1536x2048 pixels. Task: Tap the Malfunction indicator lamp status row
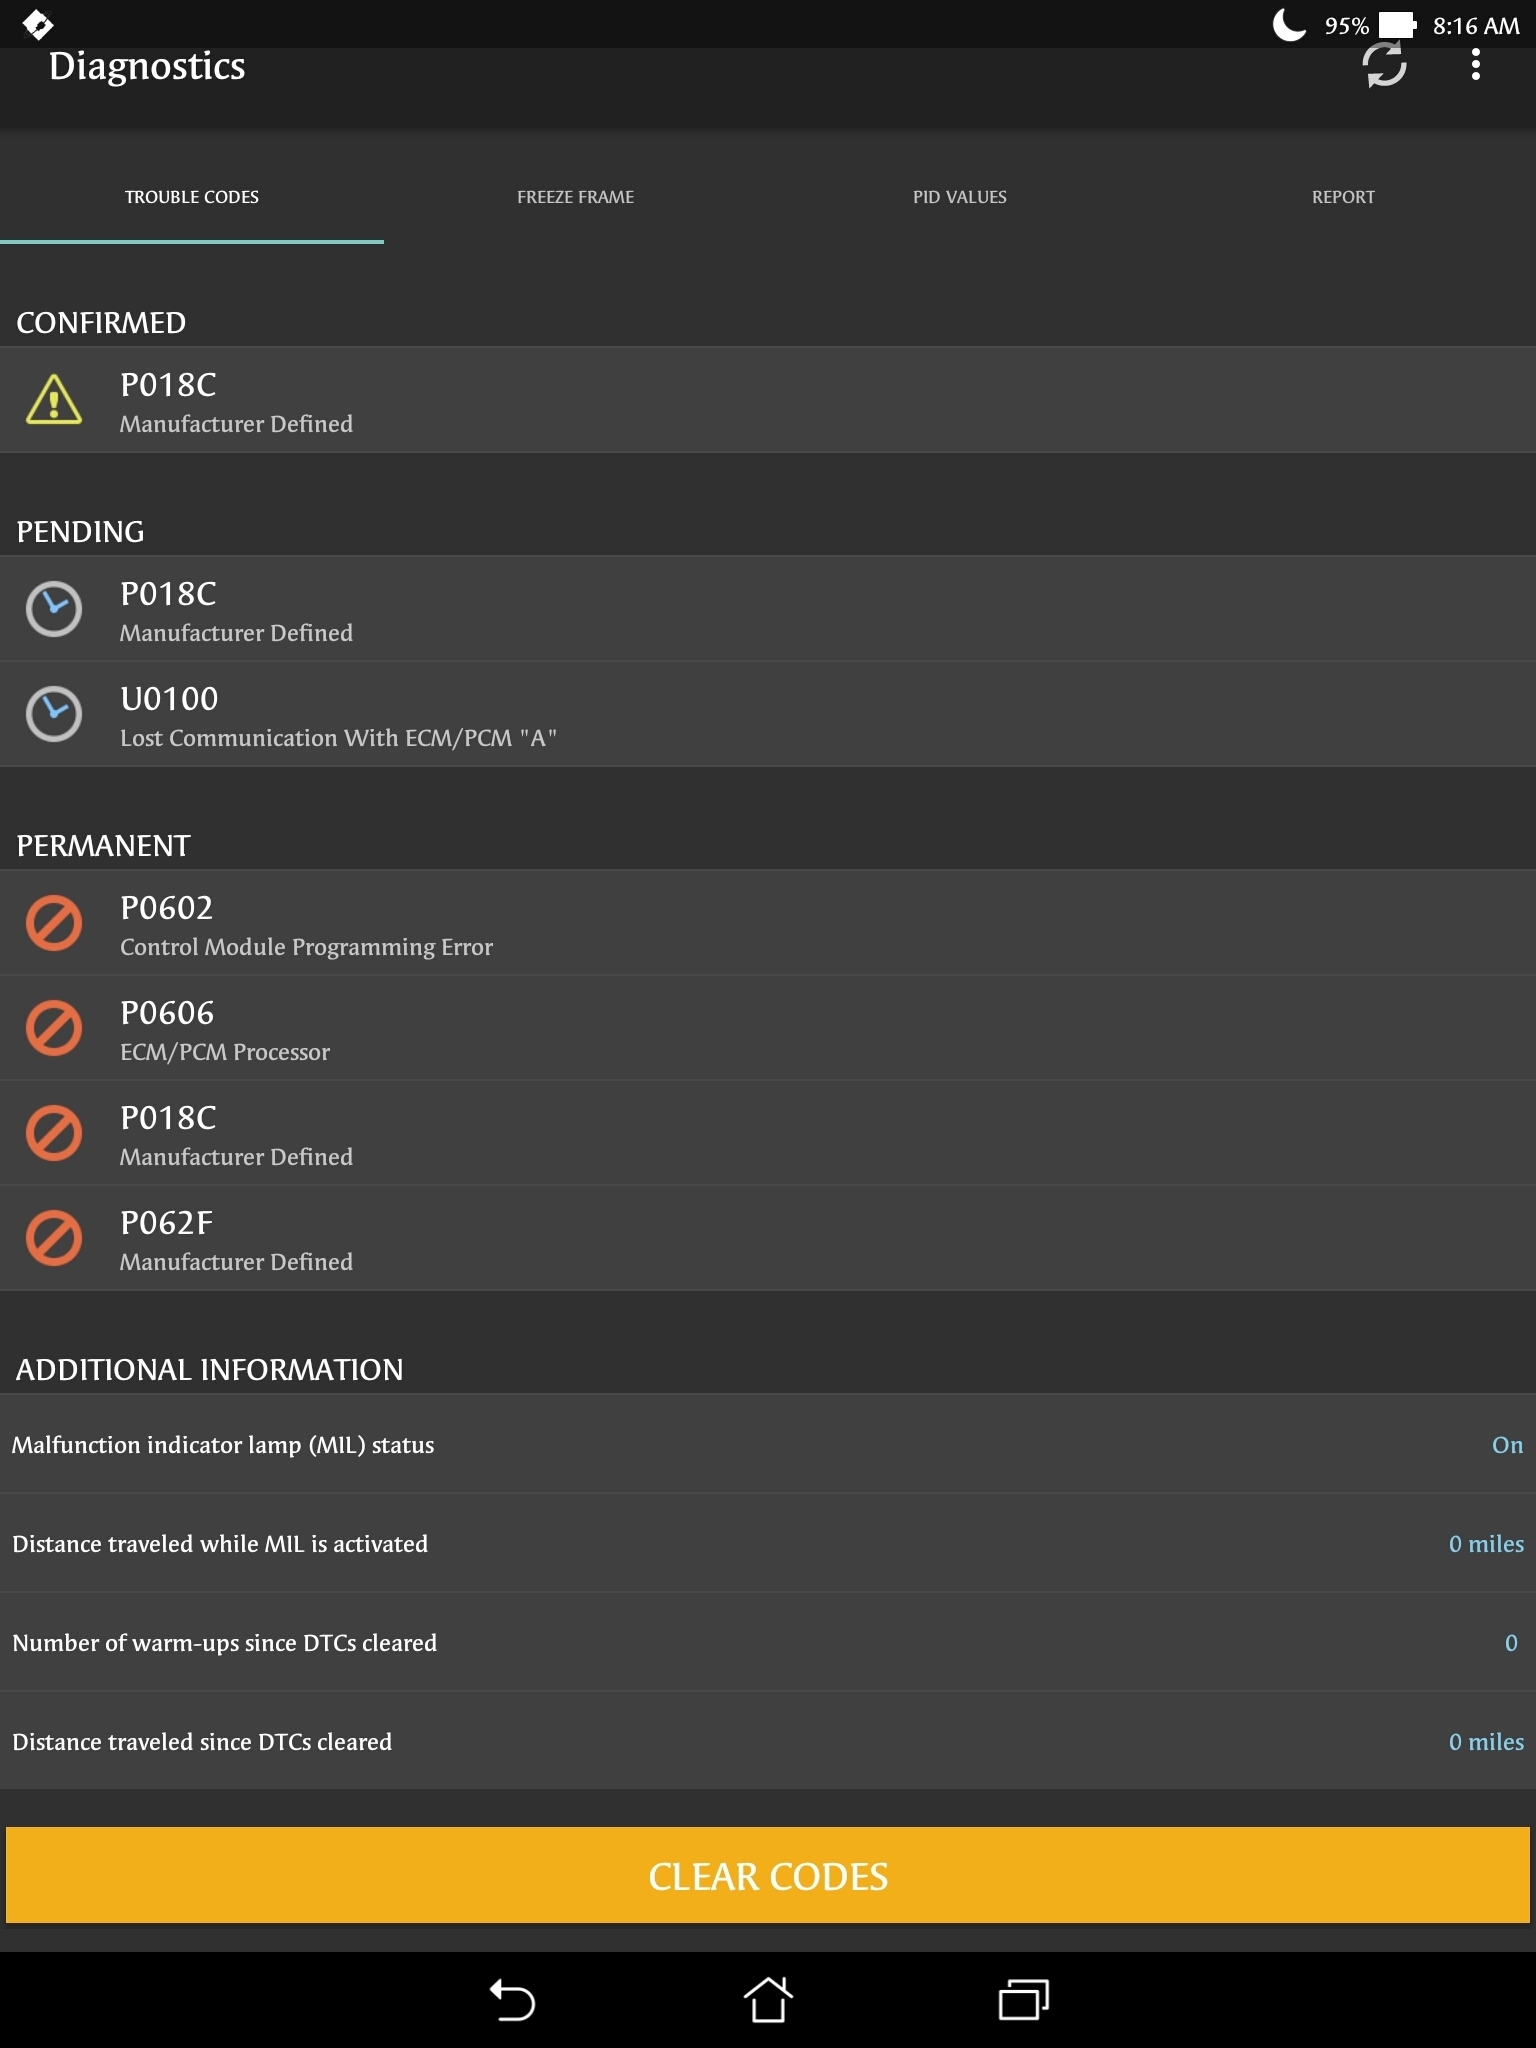[x=768, y=1445]
